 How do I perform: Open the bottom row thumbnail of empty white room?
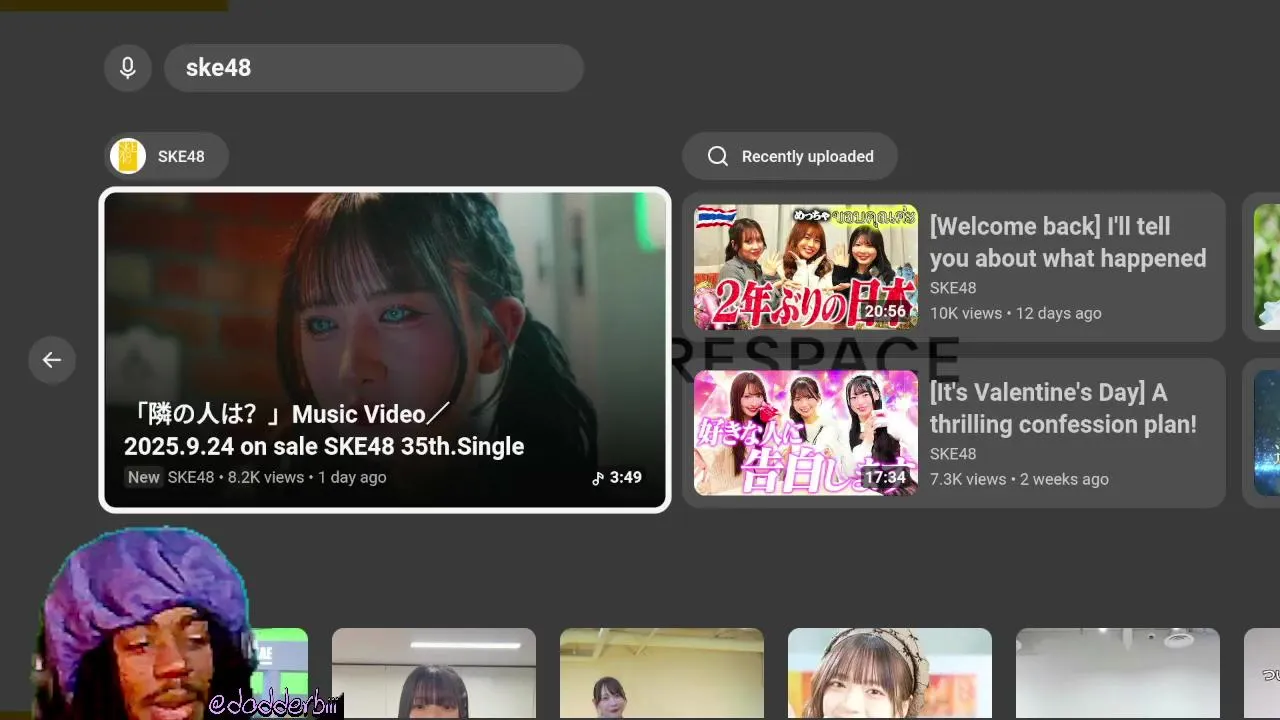tap(1118, 673)
